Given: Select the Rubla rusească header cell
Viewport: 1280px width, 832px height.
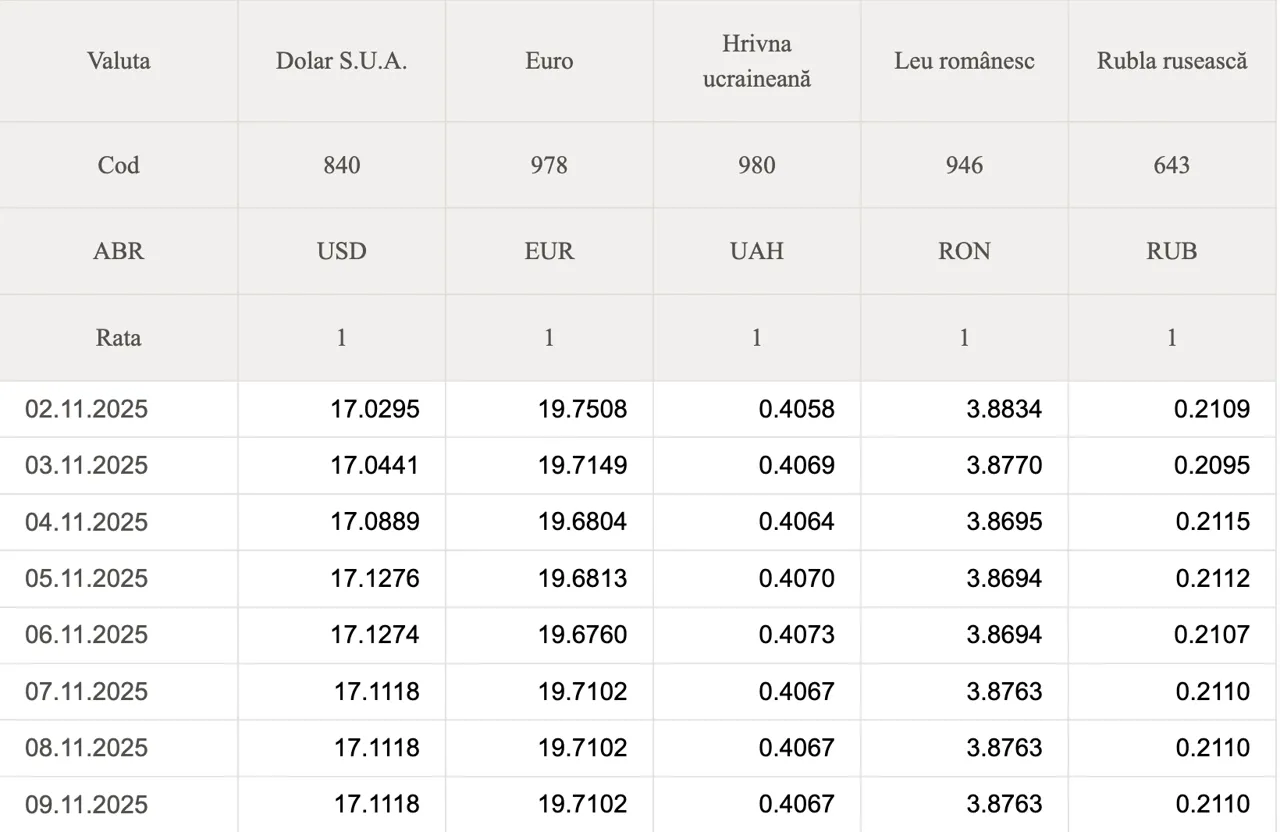Looking at the screenshot, I should (x=1172, y=61).
